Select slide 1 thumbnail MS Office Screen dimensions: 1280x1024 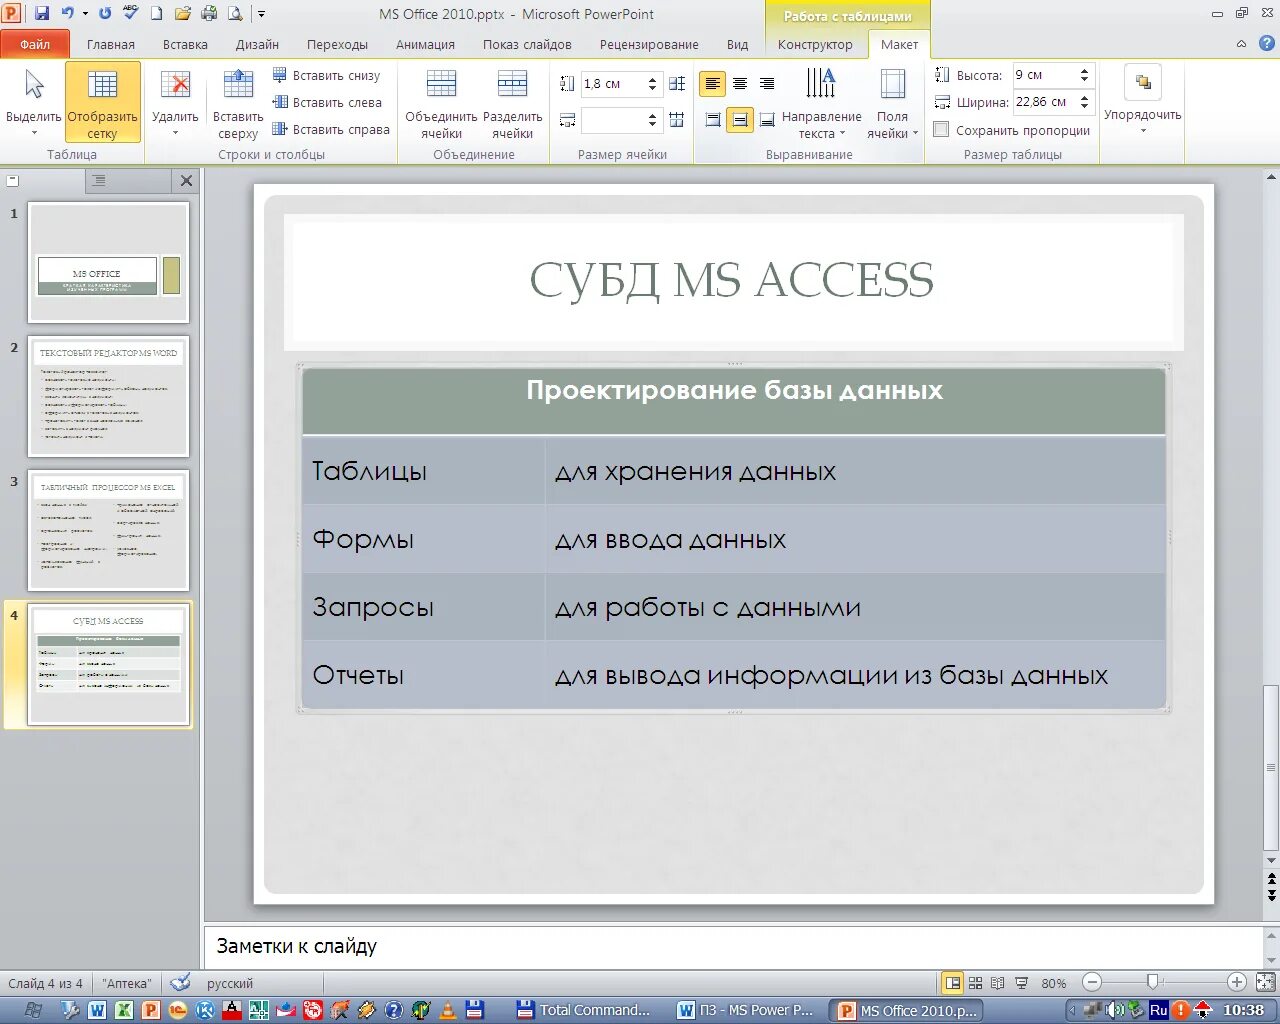pos(108,262)
